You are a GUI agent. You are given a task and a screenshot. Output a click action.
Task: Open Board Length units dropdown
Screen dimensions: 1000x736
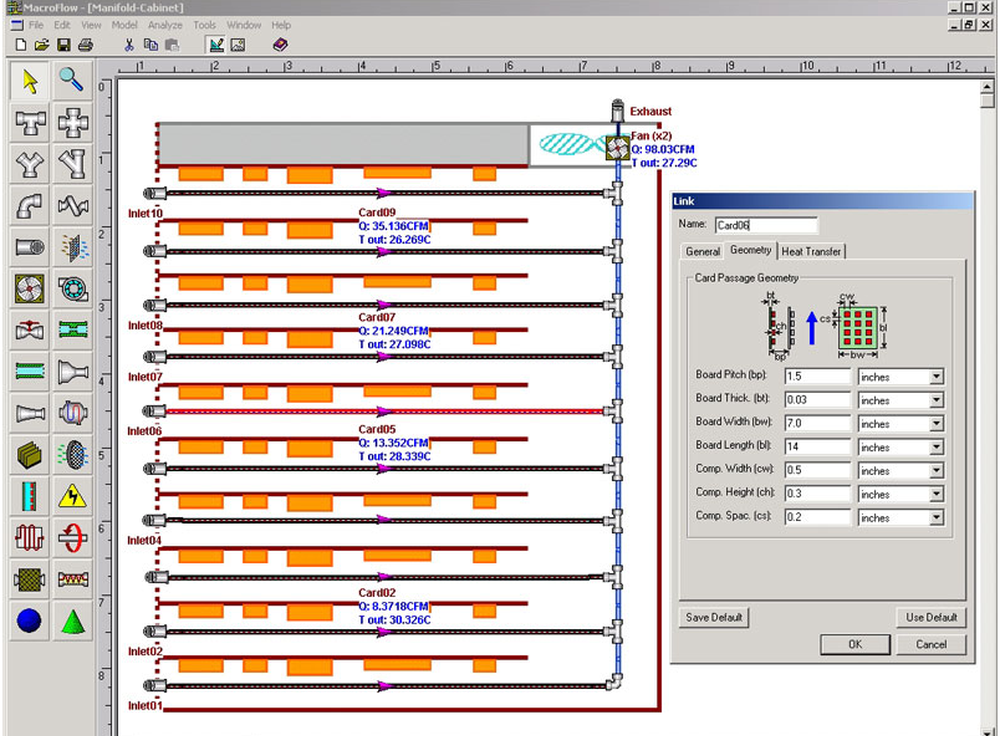[936, 447]
